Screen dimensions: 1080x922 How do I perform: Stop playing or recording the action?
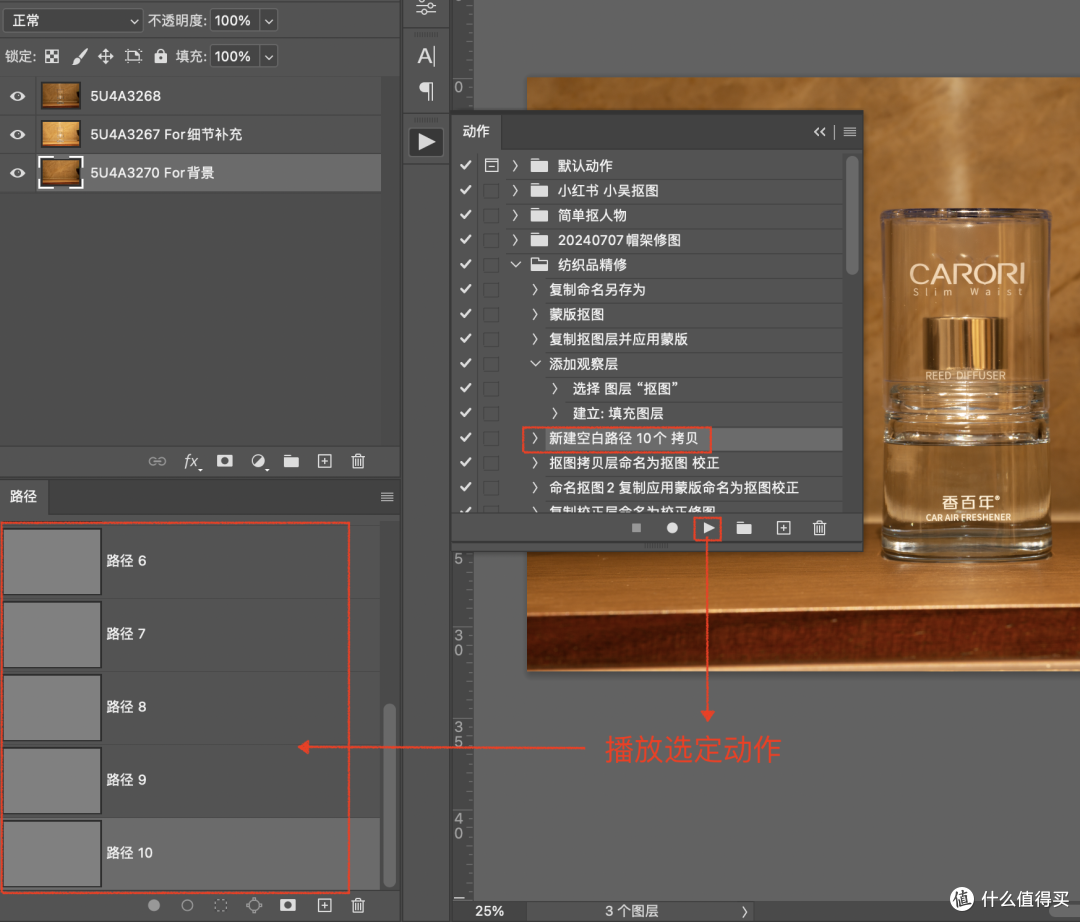point(636,528)
